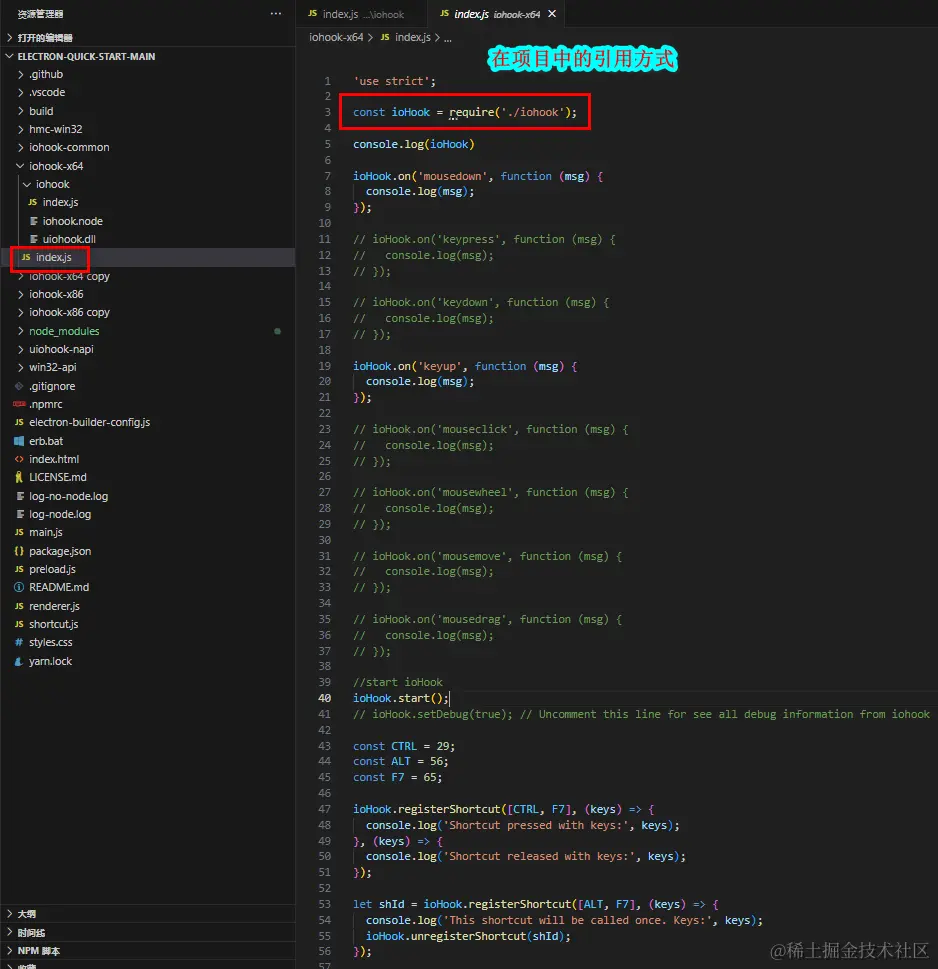Screen dimensions: 938x969
Task: Click the require('./iohook') code line
Action: coord(465,112)
